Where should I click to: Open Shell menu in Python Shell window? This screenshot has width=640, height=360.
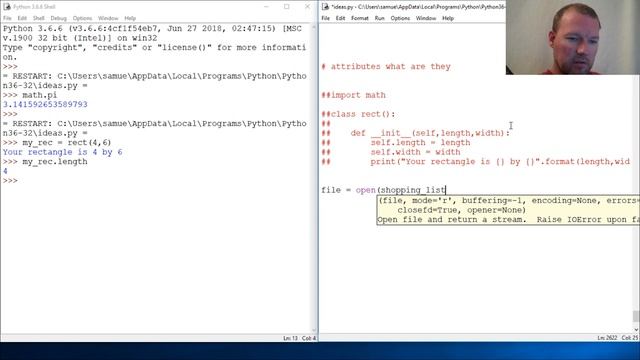click(x=39, y=18)
